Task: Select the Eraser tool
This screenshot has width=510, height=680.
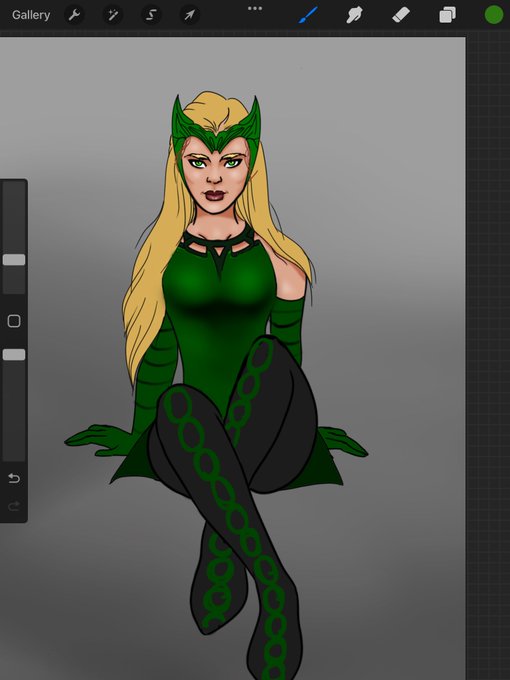Action: pos(401,15)
